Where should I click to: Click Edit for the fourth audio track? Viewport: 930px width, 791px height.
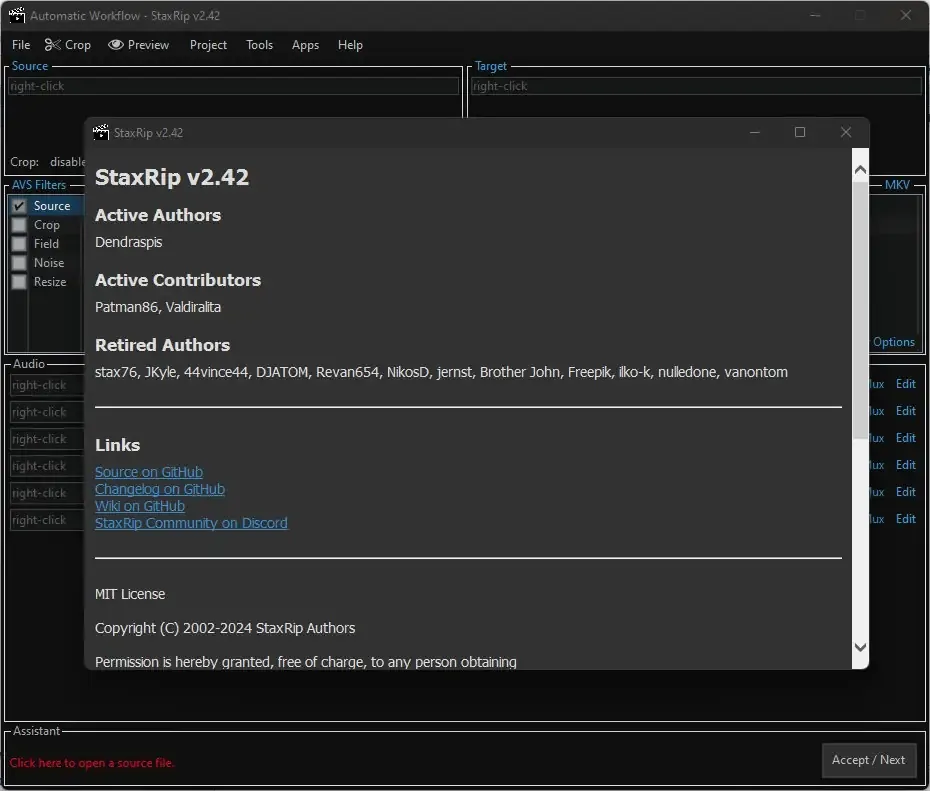click(x=906, y=465)
